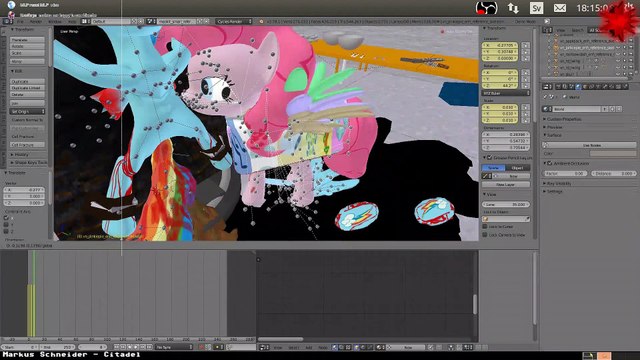This screenshot has width=640, height=360.
Task: Open the No Sync playback dropdown
Action: tap(173, 347)
